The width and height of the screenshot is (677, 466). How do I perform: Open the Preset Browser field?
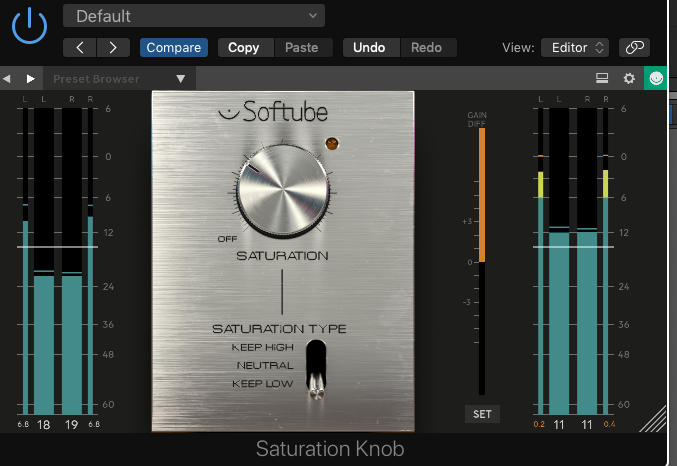(x=120, y=79)
